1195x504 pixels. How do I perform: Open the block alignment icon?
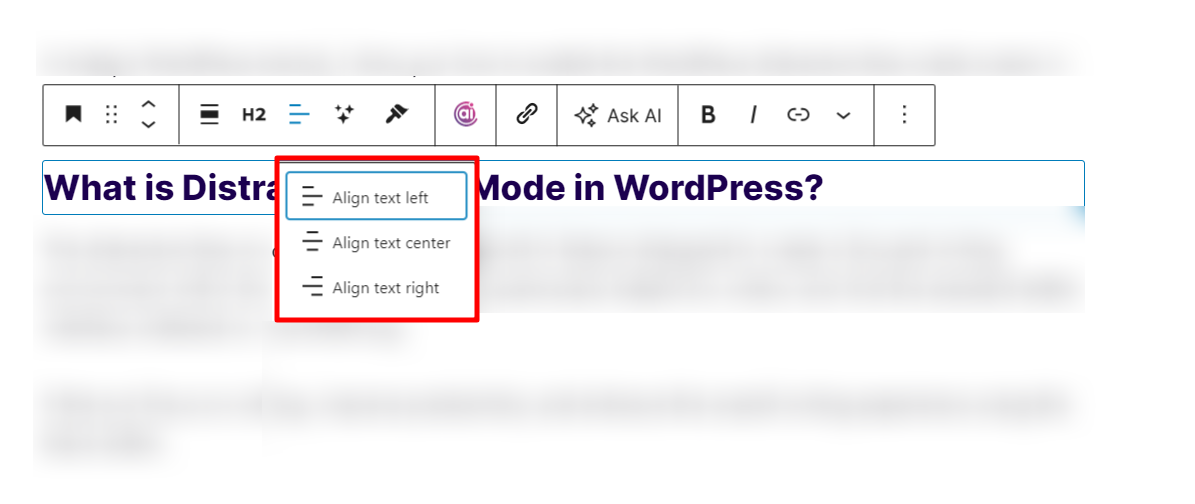(210, 115)
